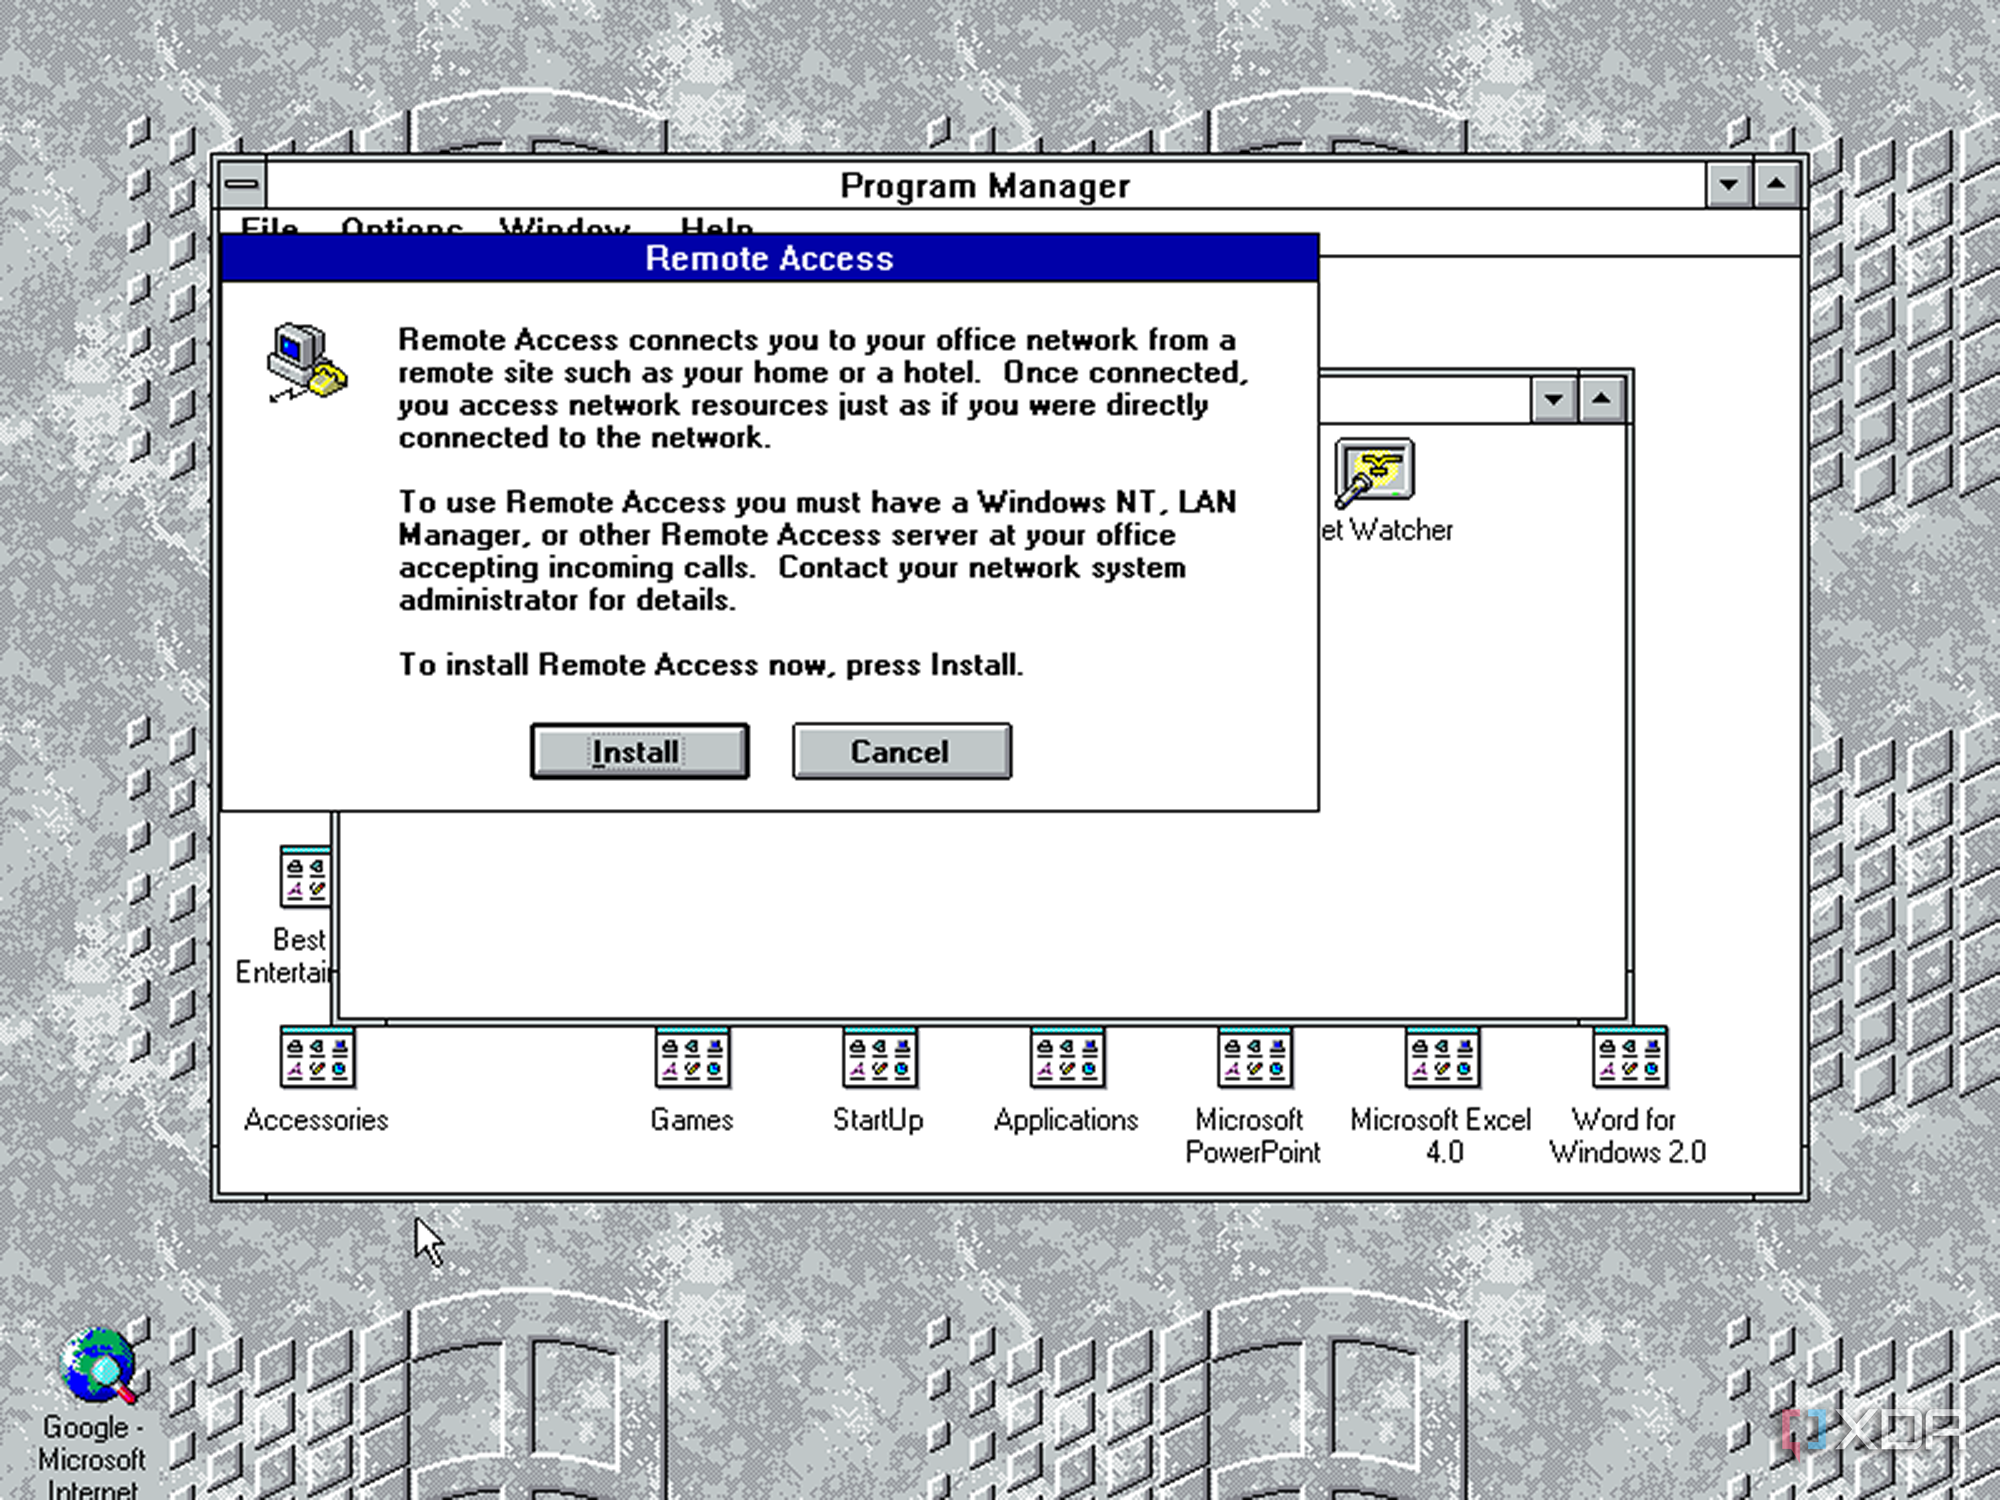The image size is (2000, 1500).
Task: Click the Applications group label
Action: (x=1066, y=1121)
